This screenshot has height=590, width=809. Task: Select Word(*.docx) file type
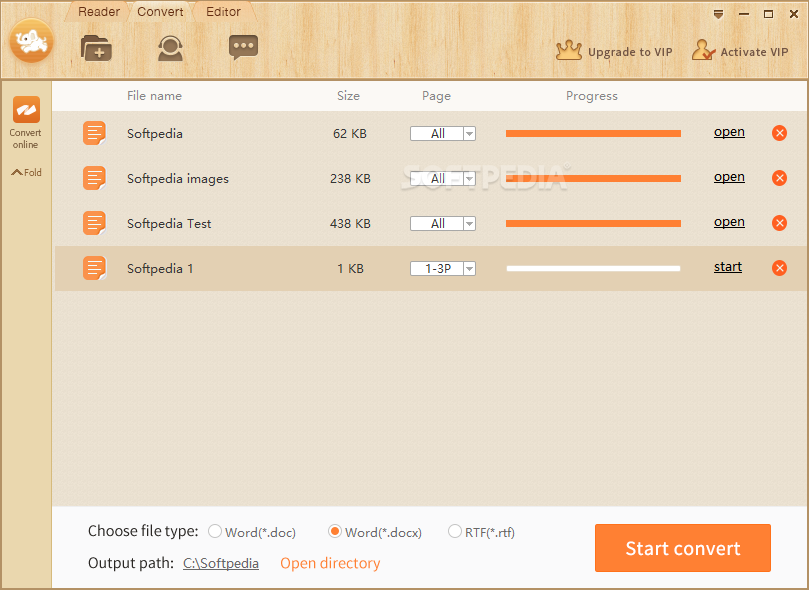coord(334,531)
